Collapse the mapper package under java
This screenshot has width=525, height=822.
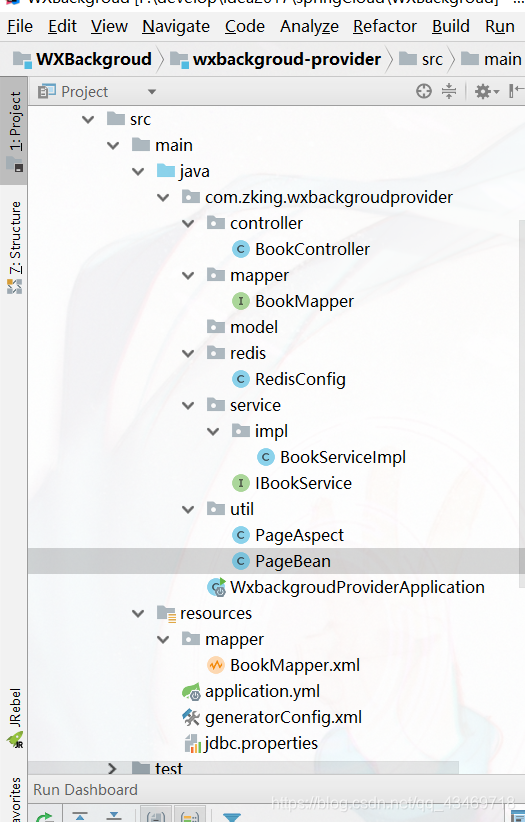point(188,275)
